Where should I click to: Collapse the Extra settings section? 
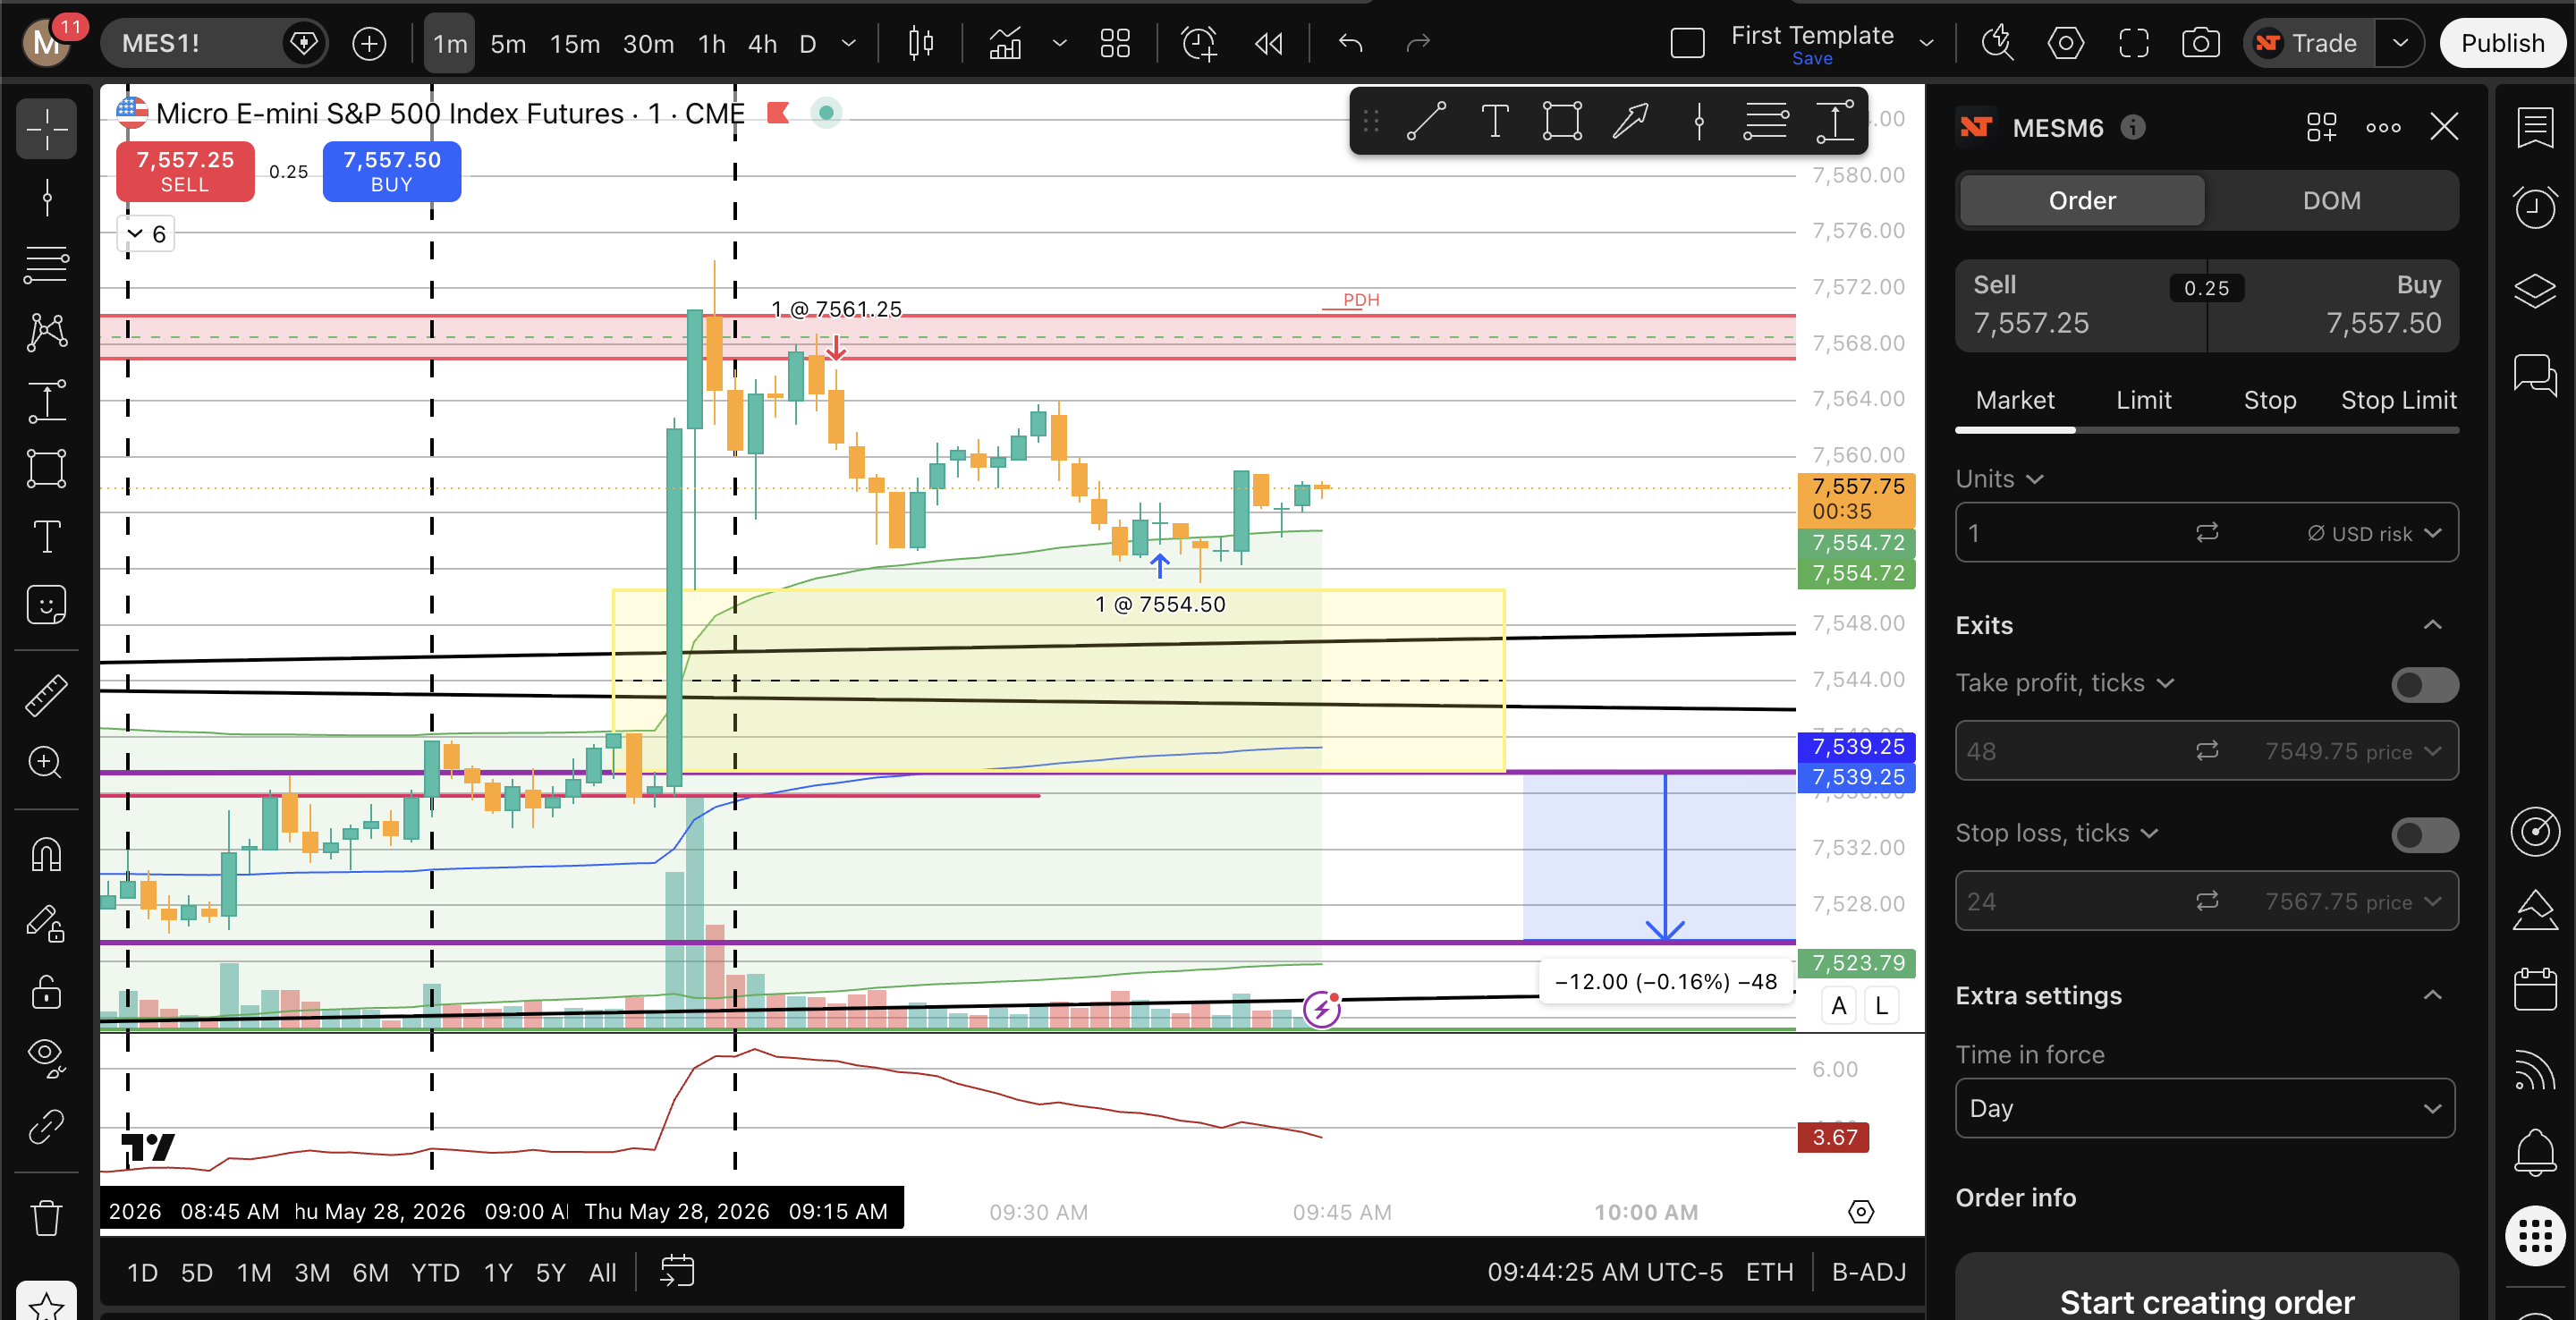[2432, 995]
